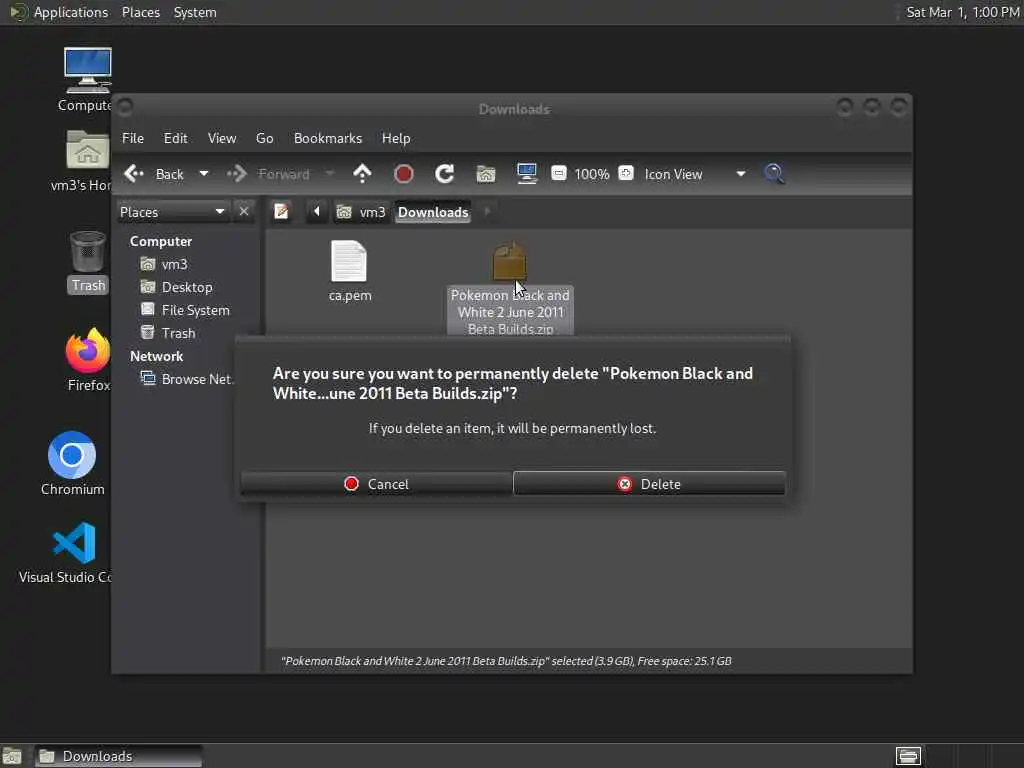Toggle text-based location entry icon

pos(281,212)
